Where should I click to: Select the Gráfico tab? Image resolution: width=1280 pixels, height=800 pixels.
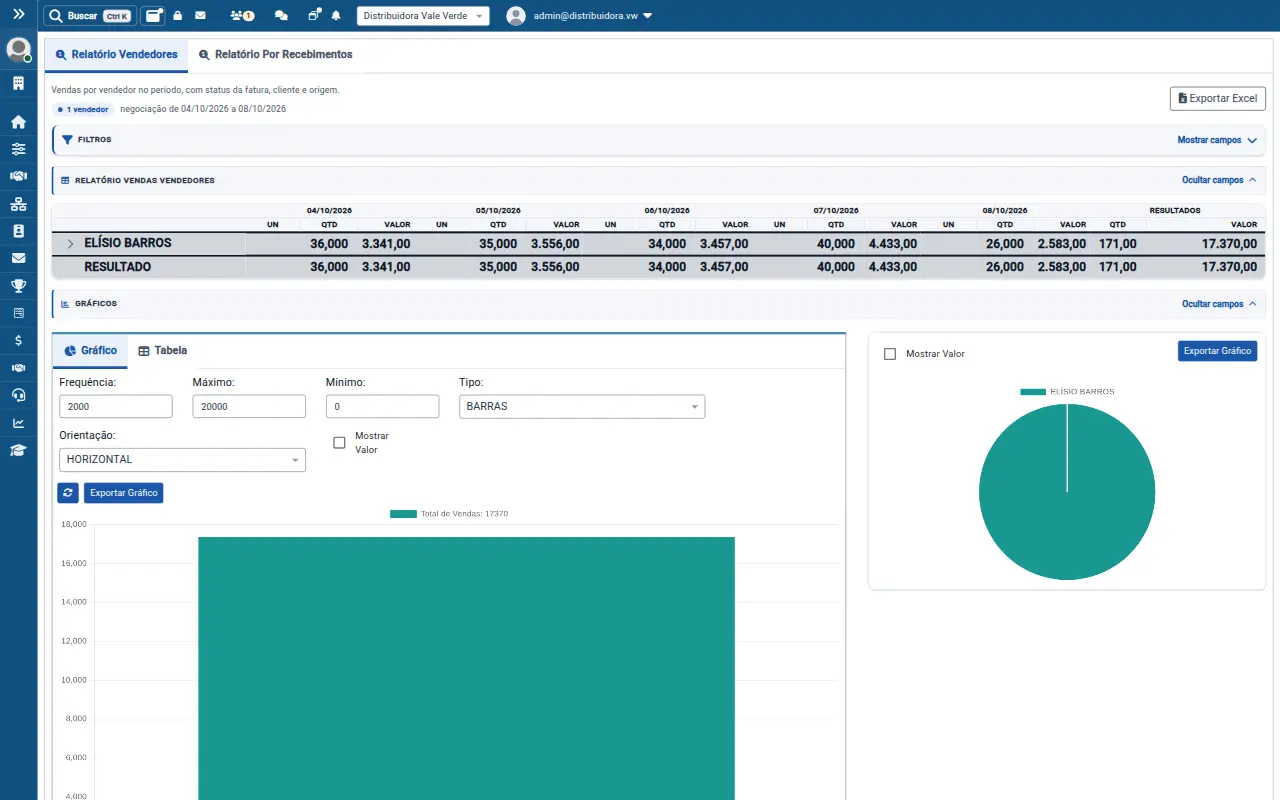coord(91,351)
